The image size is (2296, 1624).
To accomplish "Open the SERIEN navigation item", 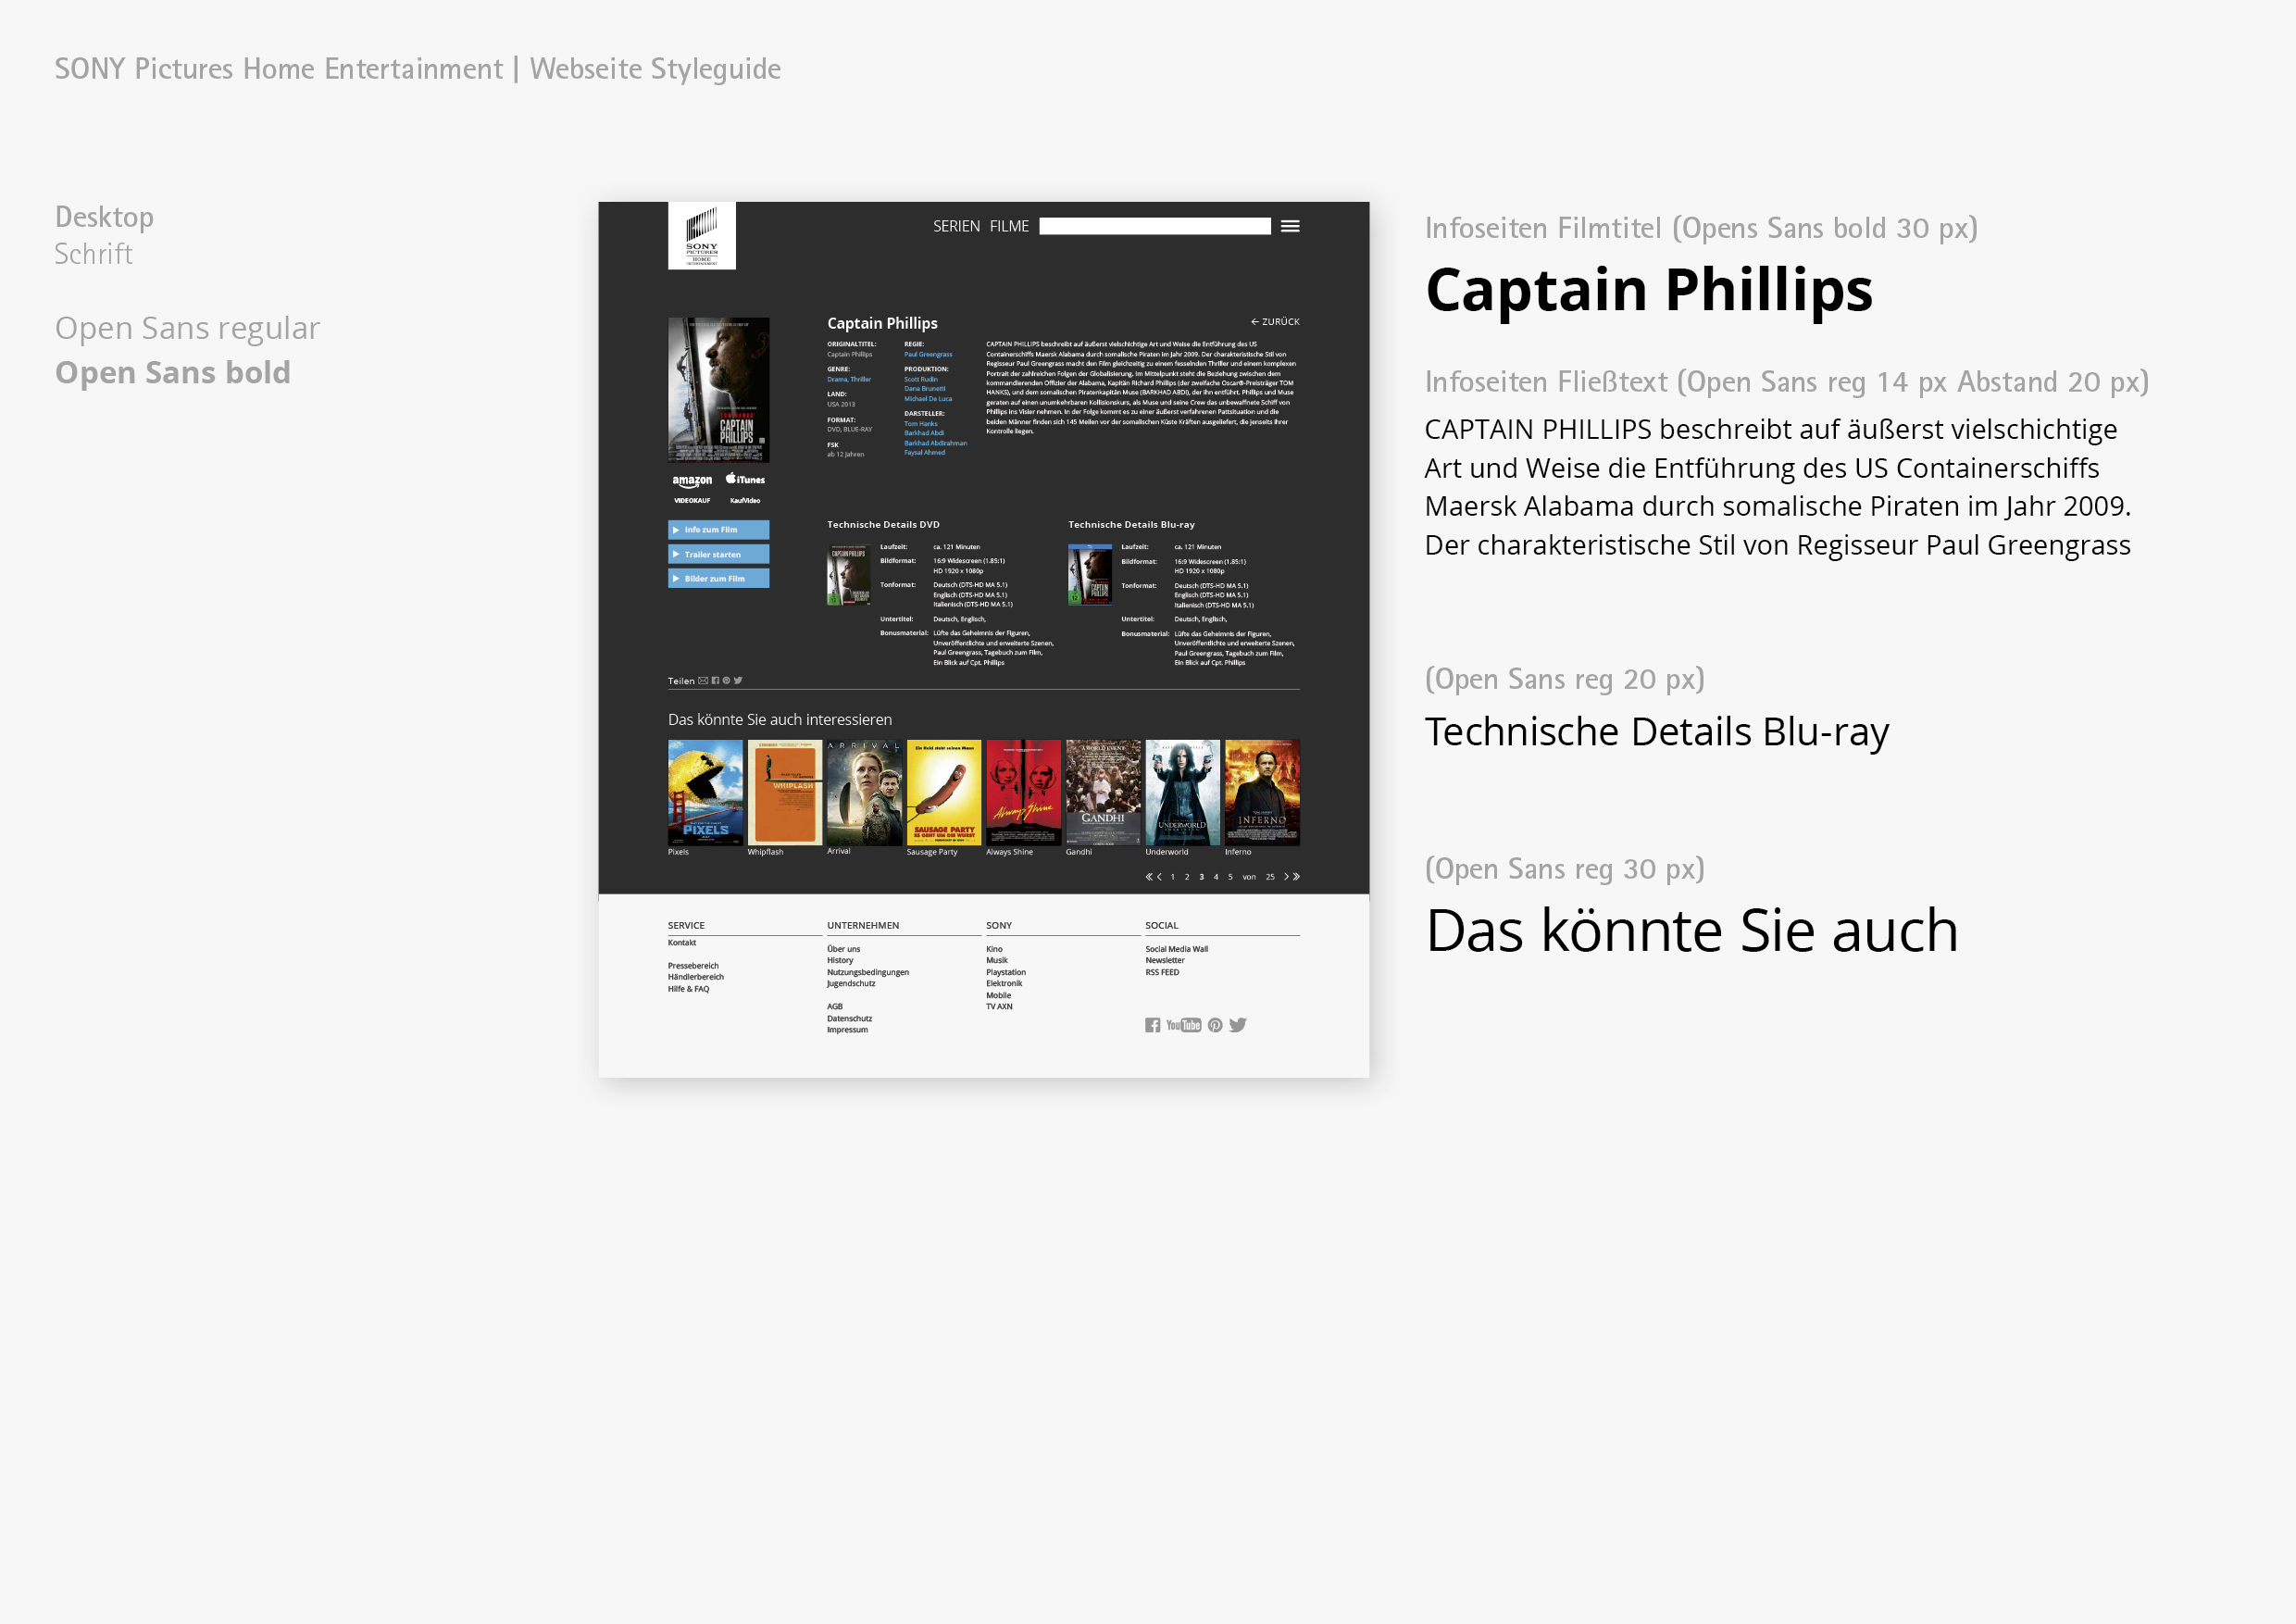I will tap(956, 227).
